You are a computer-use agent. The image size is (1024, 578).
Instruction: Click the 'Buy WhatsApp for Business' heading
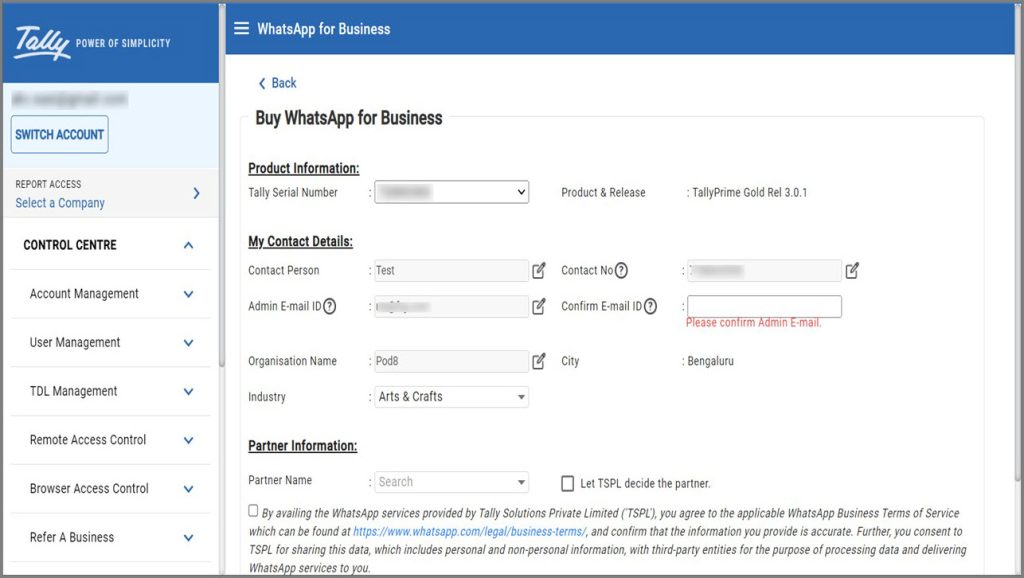pyautogui.click(x=349, y=118)
